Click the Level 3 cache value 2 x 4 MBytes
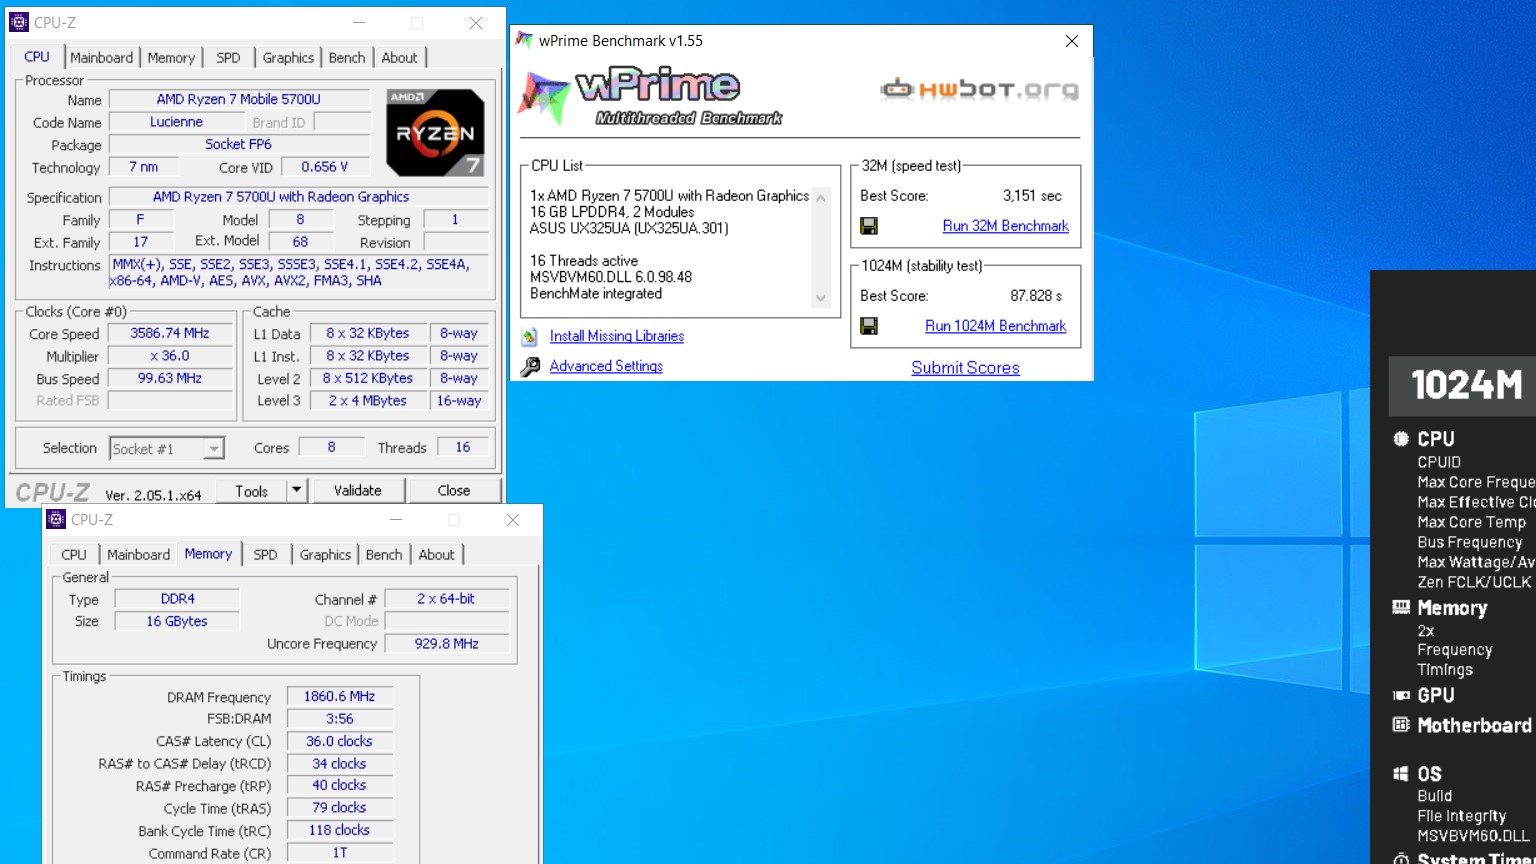Screen dimensions: 1536x864 point(368,400)
